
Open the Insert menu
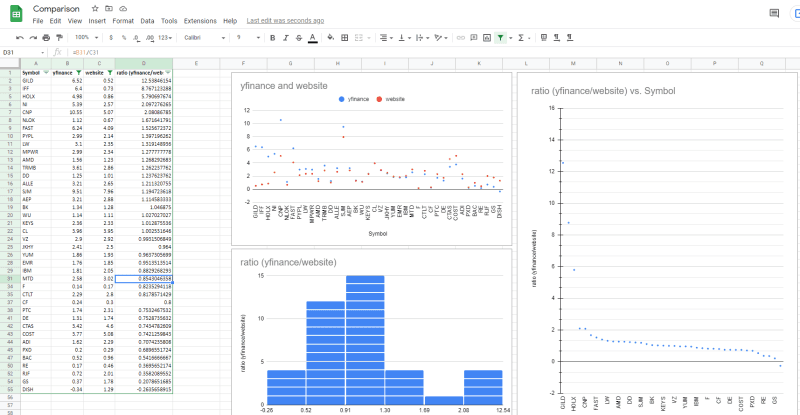coord(96,20)
